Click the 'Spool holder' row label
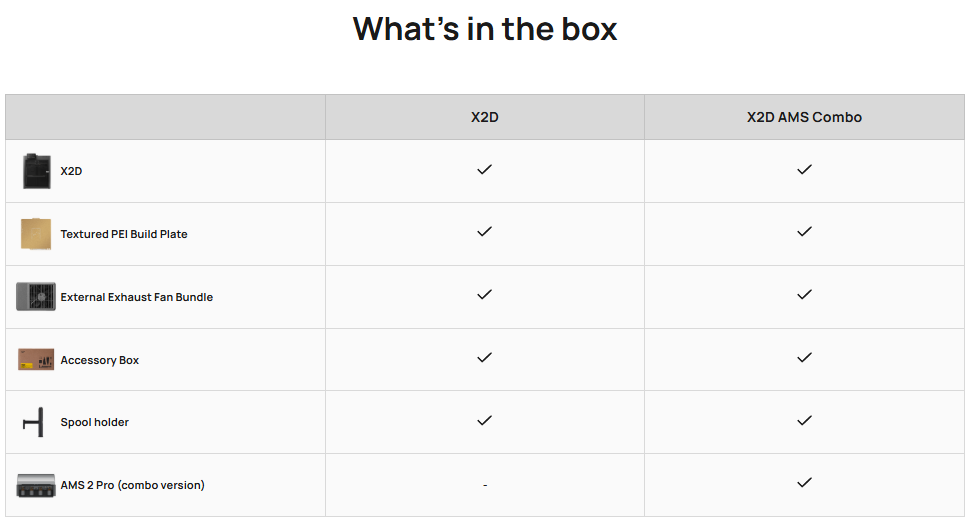Image resolution: width=969 pixels, height=522 pixels. pyautogui.click(x=95, y=423)
